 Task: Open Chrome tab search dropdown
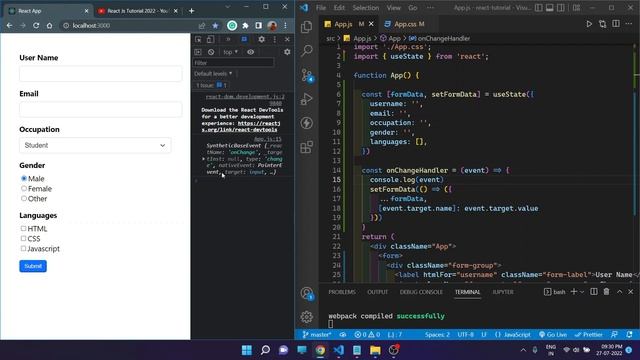pyautogui.click(x=228, y=7)
